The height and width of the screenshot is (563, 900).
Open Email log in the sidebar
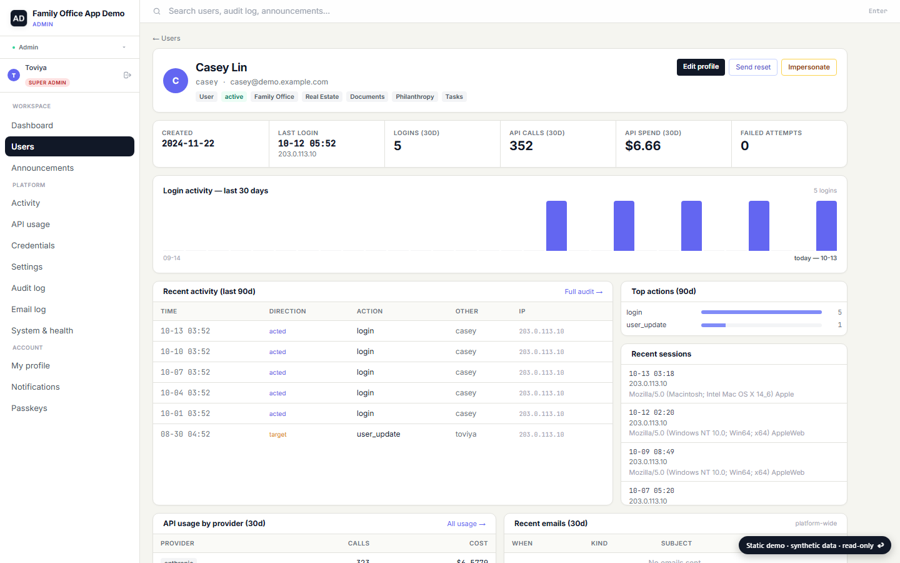[69, 309]
